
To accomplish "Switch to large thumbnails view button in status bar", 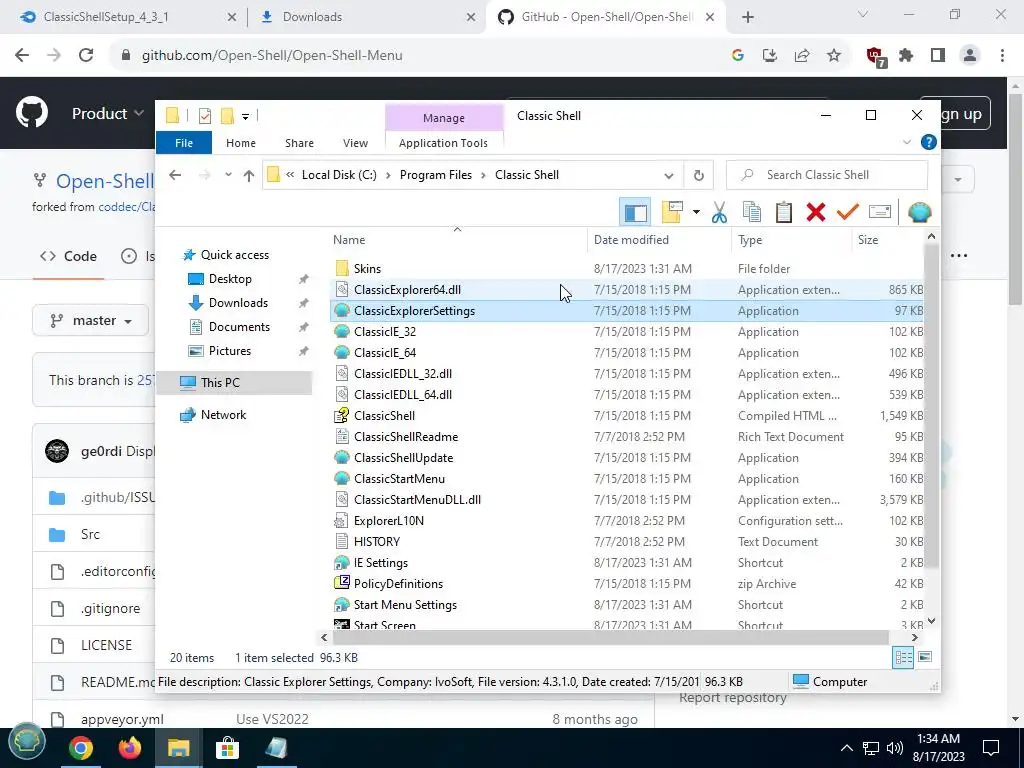I will coord(925,658).
